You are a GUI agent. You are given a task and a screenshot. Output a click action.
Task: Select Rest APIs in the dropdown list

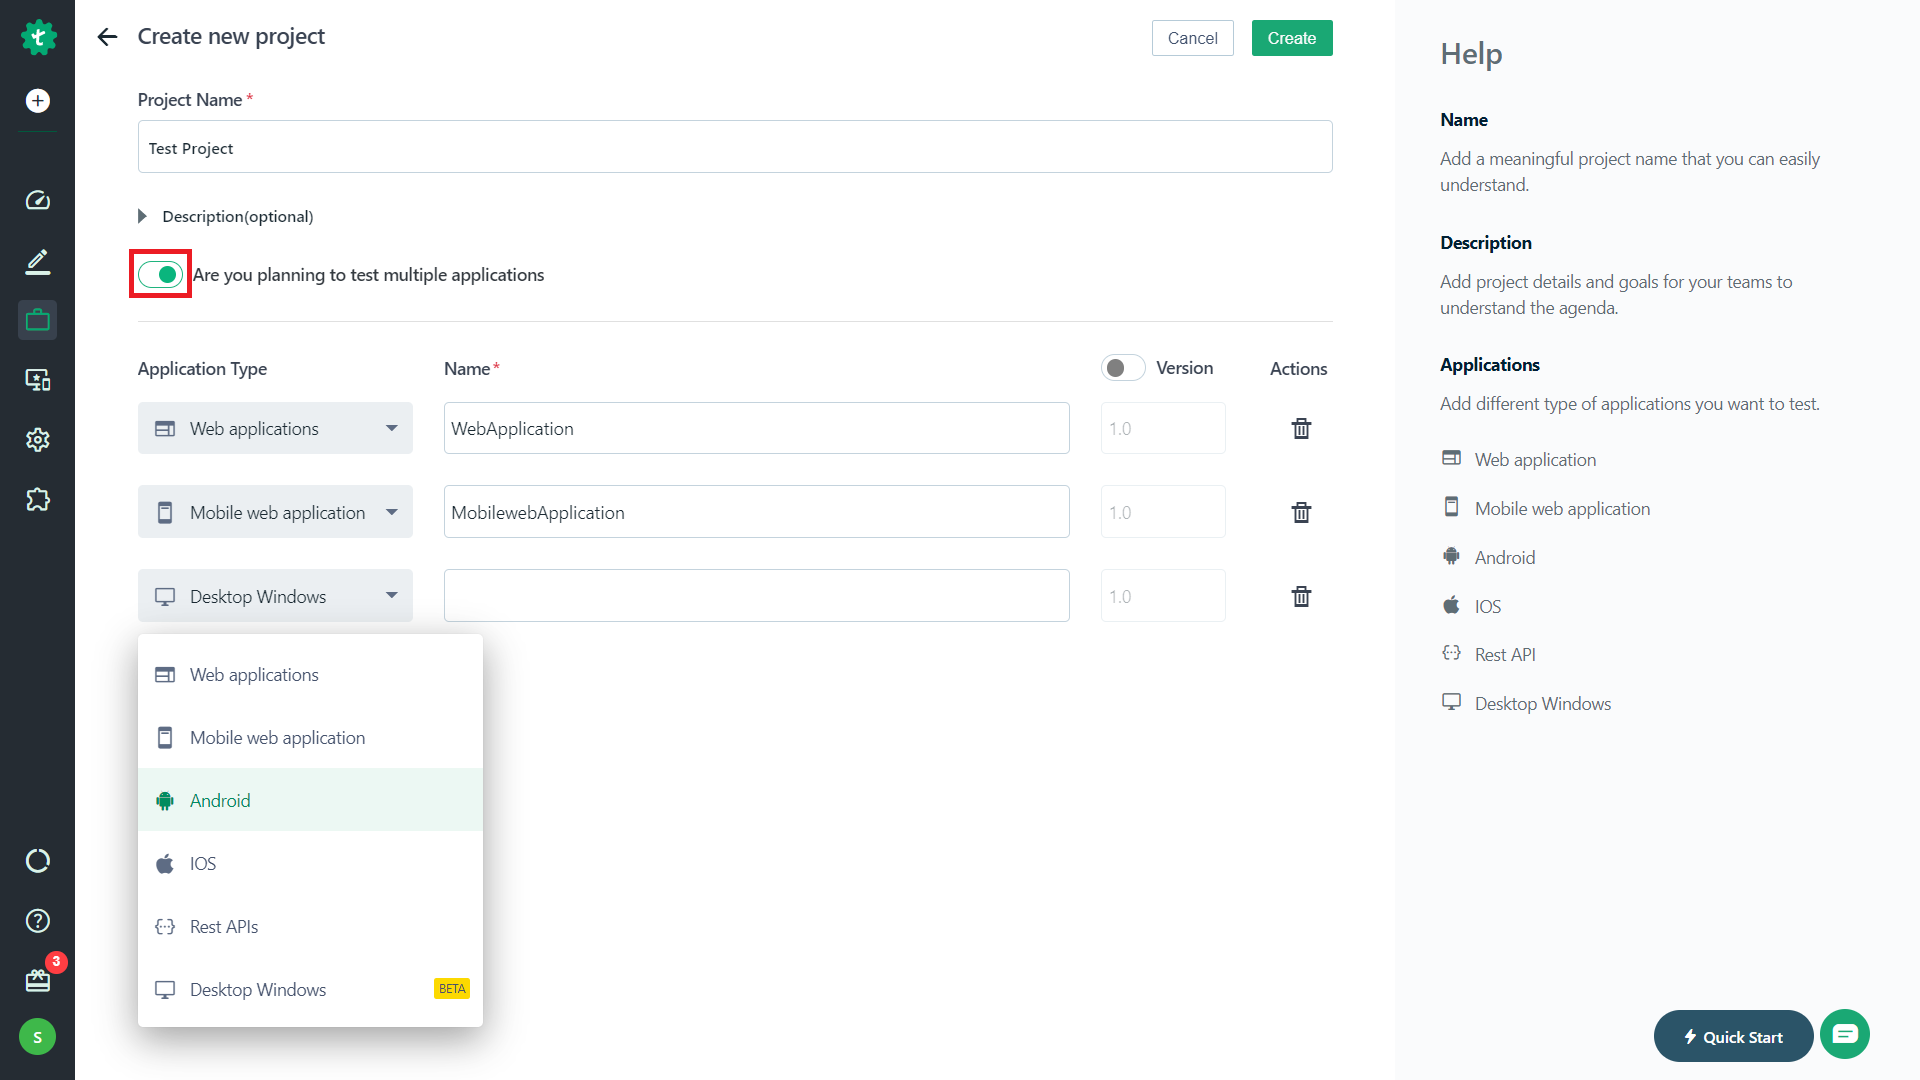tap(310, 926)
